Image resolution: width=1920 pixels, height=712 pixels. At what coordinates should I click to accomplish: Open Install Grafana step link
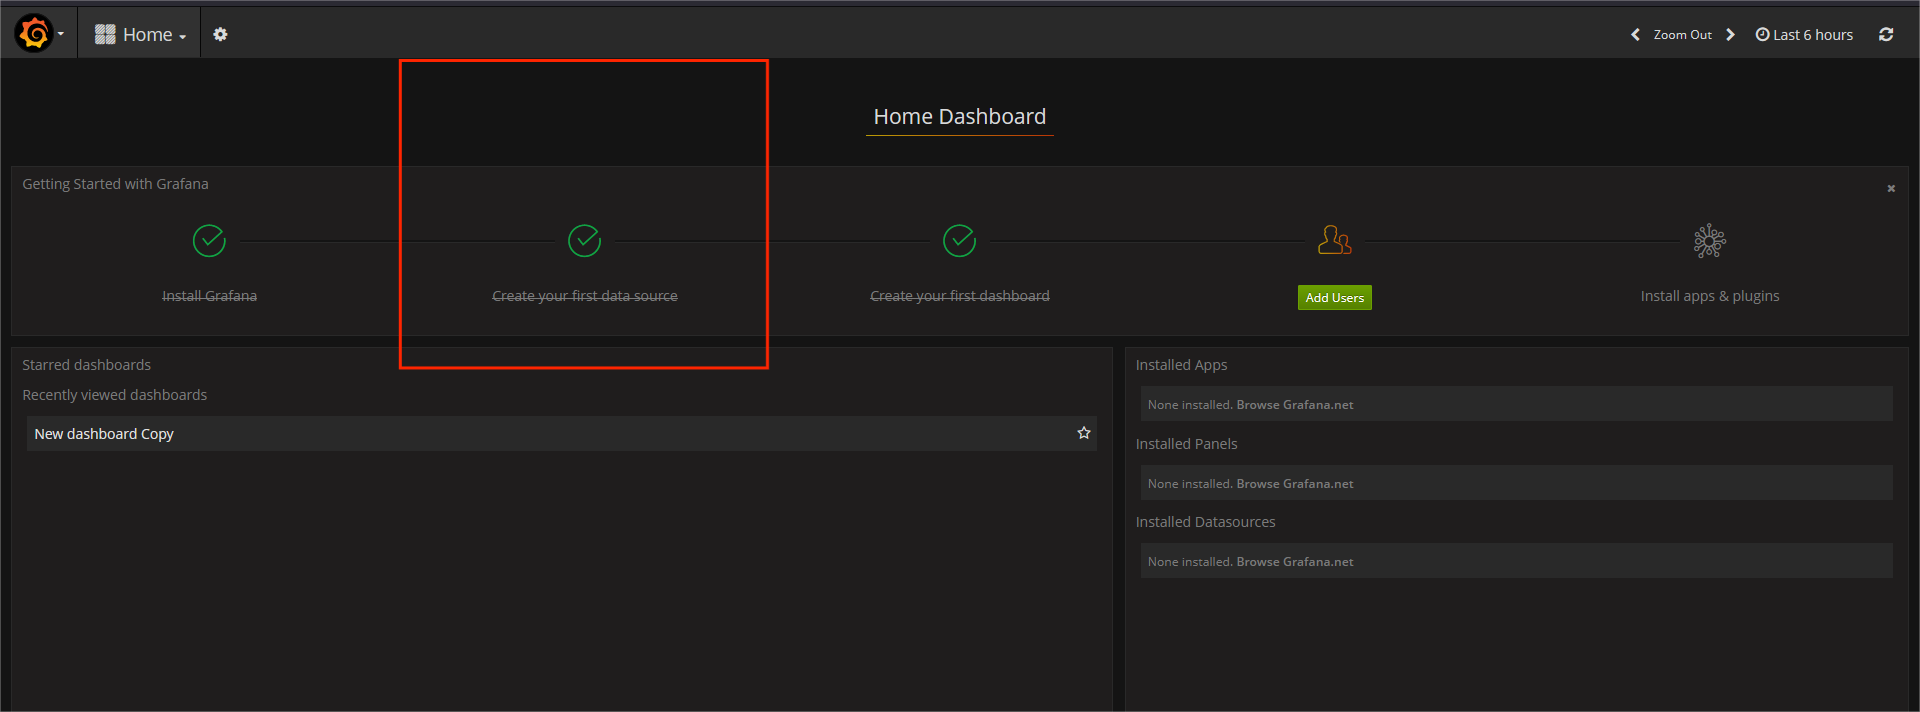(x=209, y=296)
